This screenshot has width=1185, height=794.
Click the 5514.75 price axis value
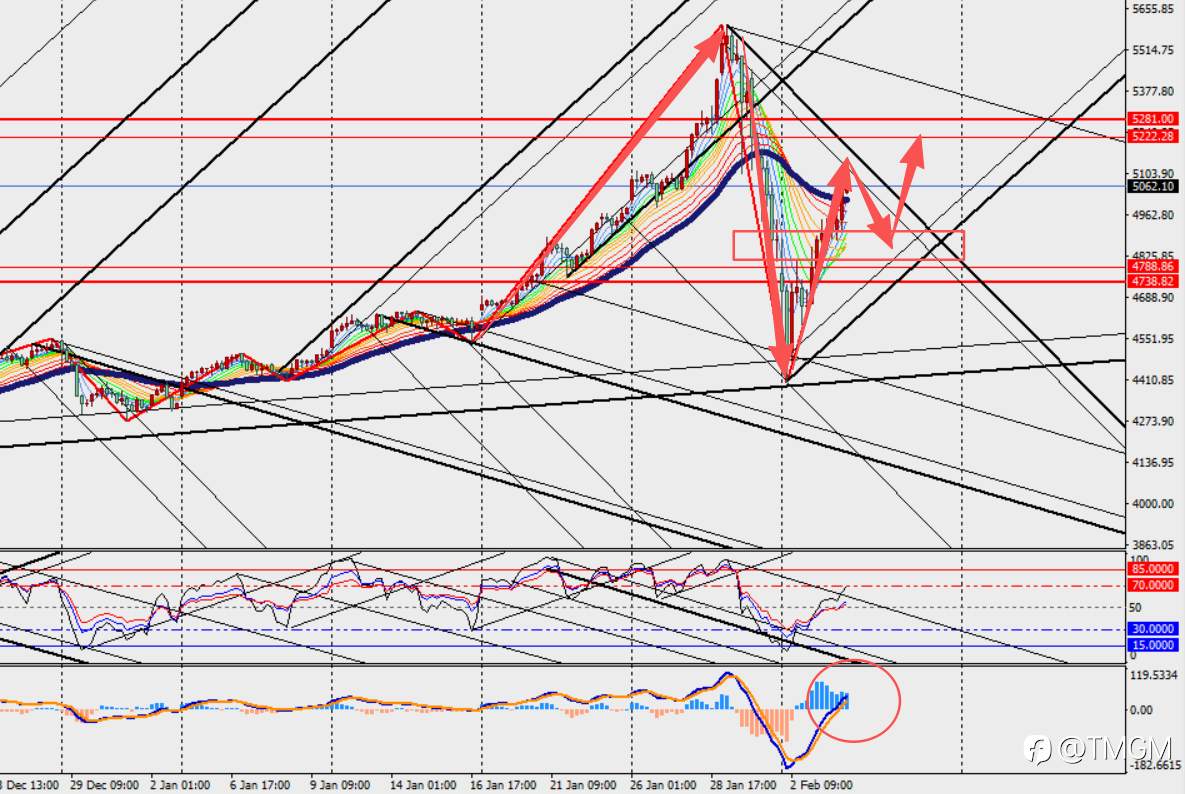point(1153,50)
